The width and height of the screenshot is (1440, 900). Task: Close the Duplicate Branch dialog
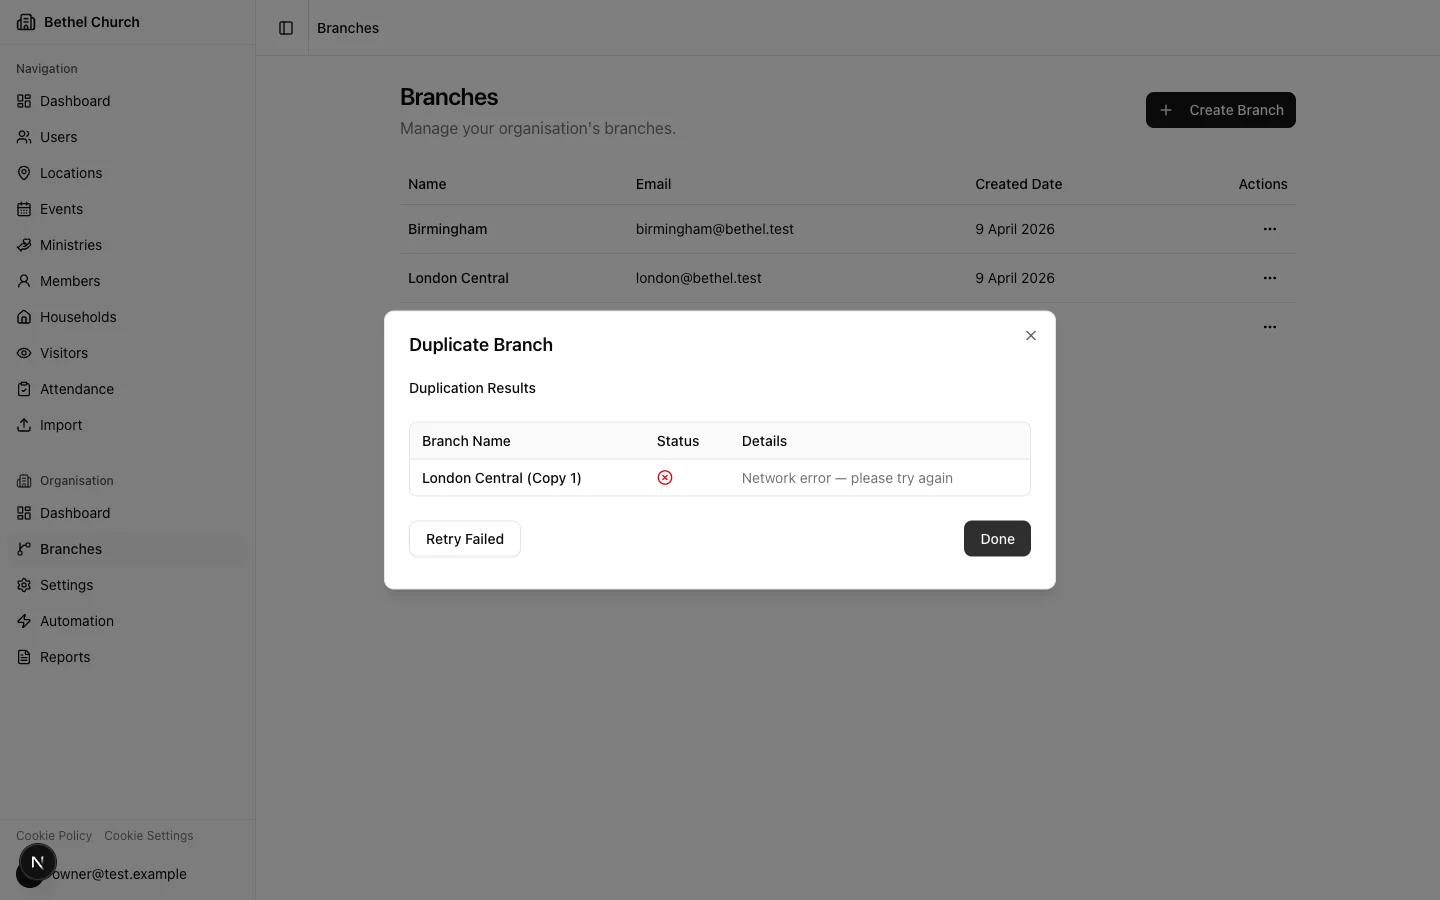[1031, 336]
